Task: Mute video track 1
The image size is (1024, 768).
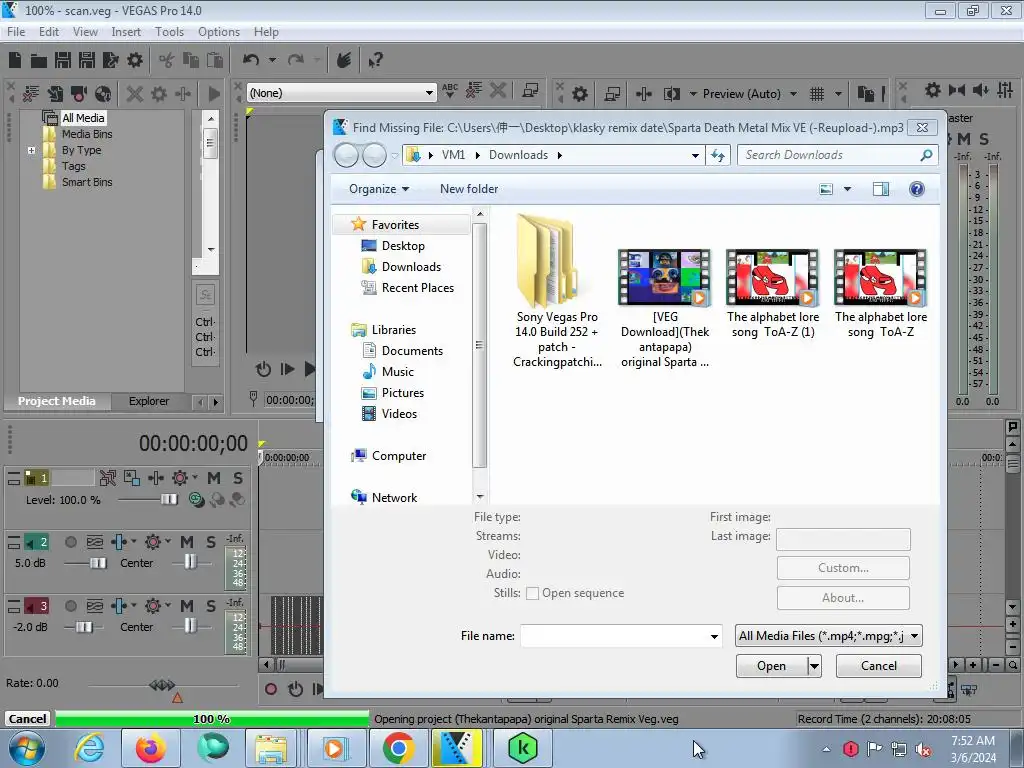Action: pos(214,478)
